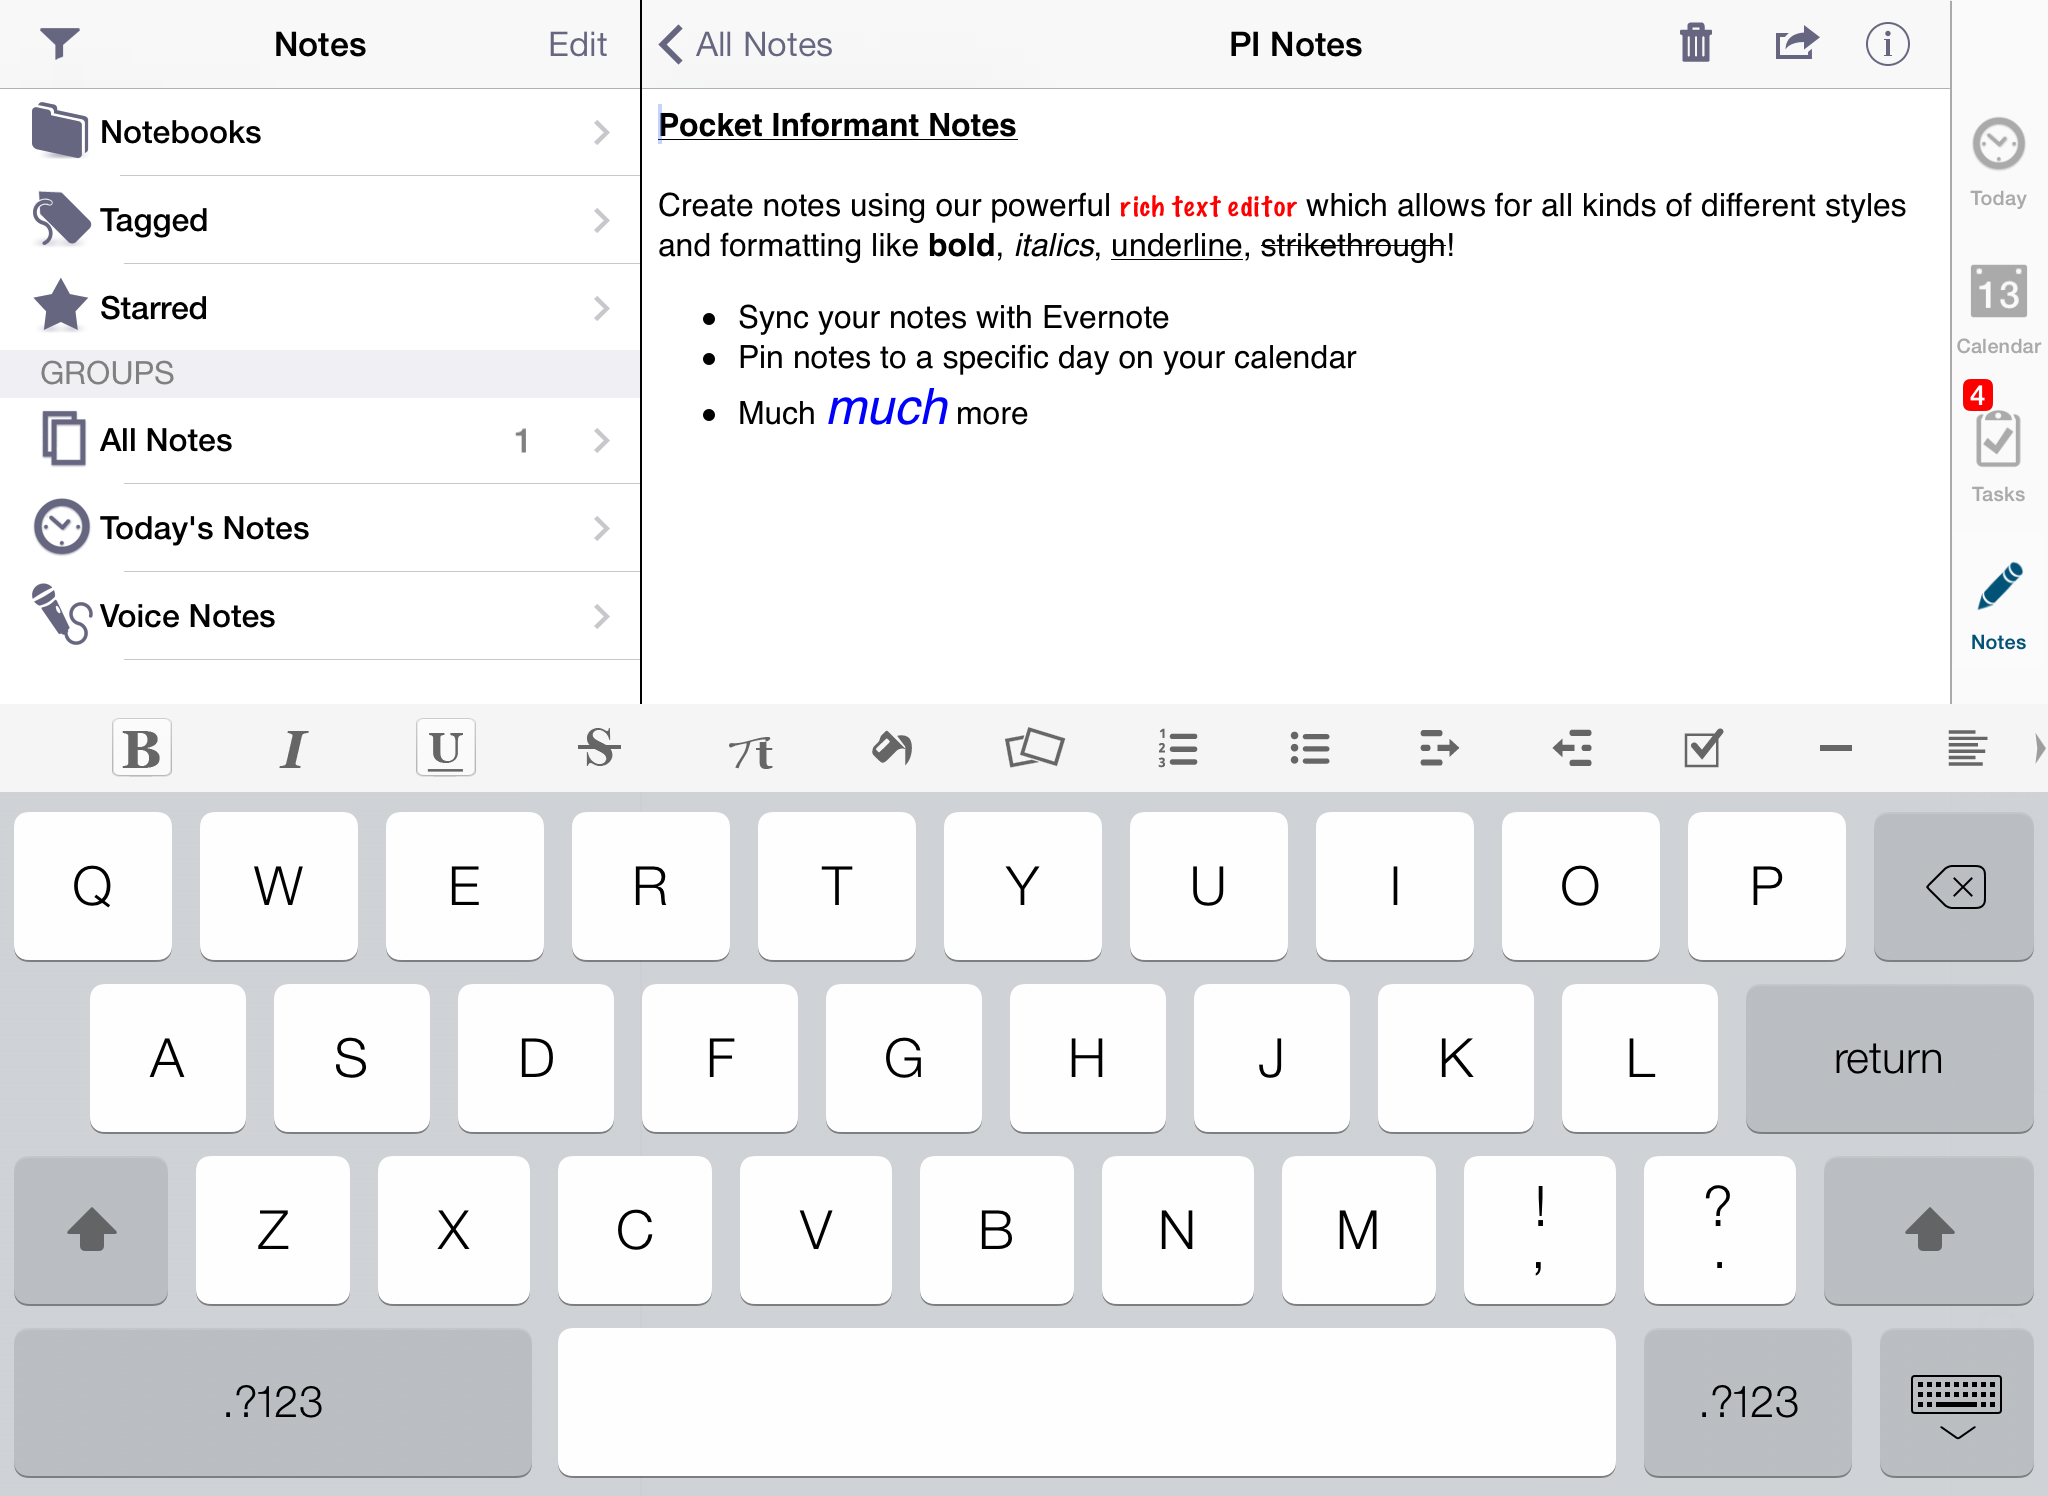Open text alignment options
2048x1496 pixels.
click(x=1966, y=748)
